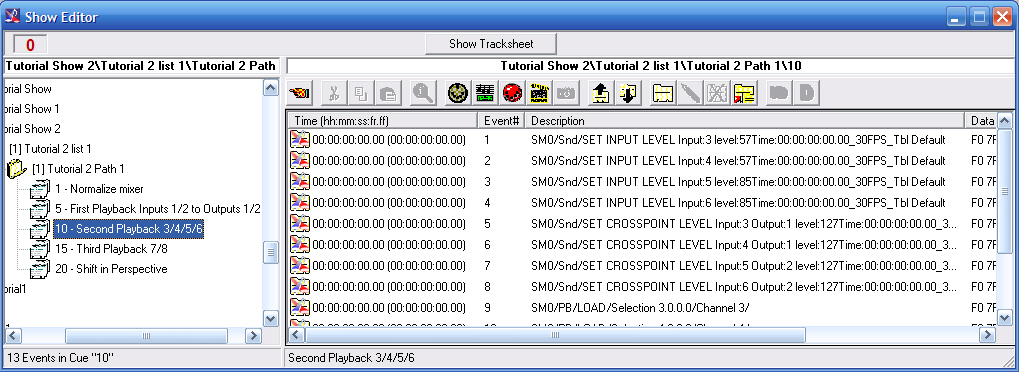Click the tree panel horizontal scroll-right arrow
Screen dimensions: 1019x372
coord(253,336)
